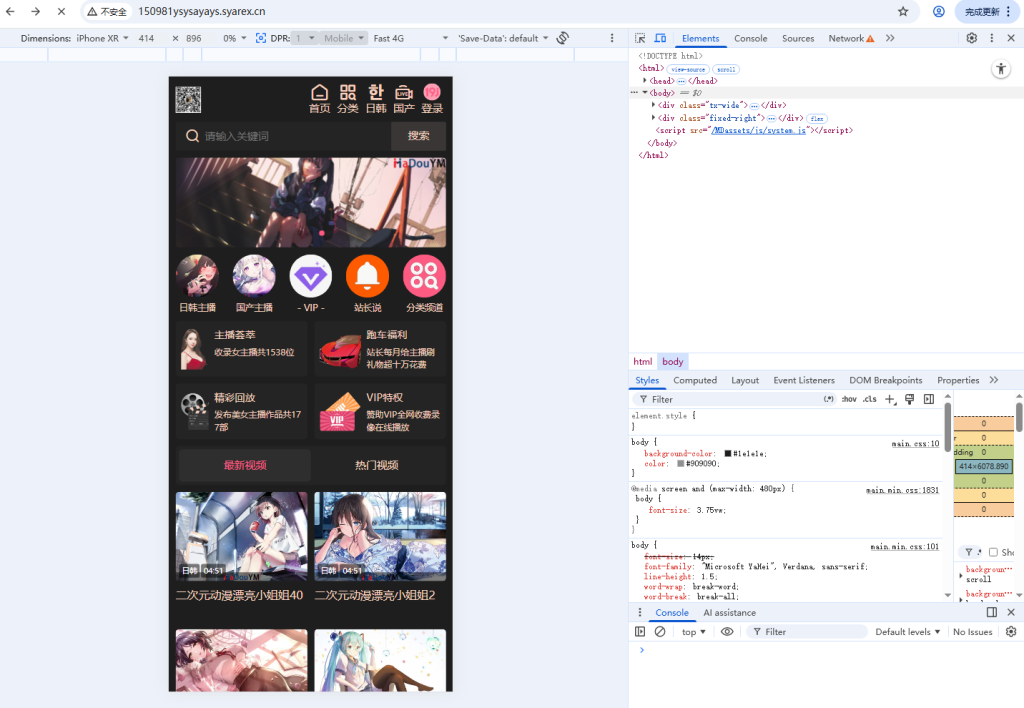Screen dimensions: 1024x708
Task: Click the accessibility tree icon
Action: pyautogui.click(x=1000, y=69)
